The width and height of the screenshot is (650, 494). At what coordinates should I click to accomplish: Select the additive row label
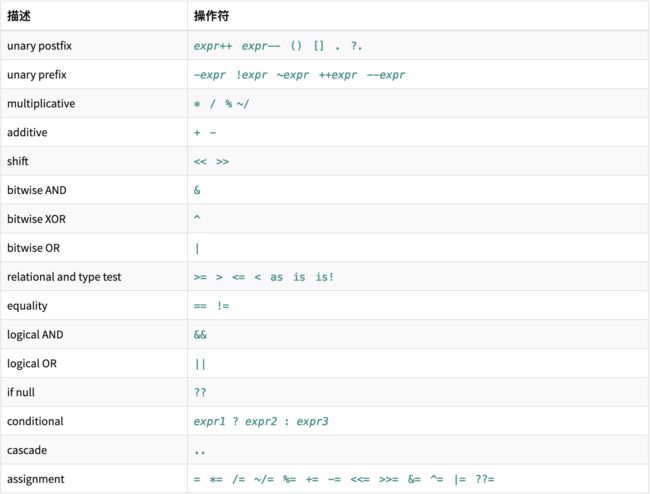point(27,132)
